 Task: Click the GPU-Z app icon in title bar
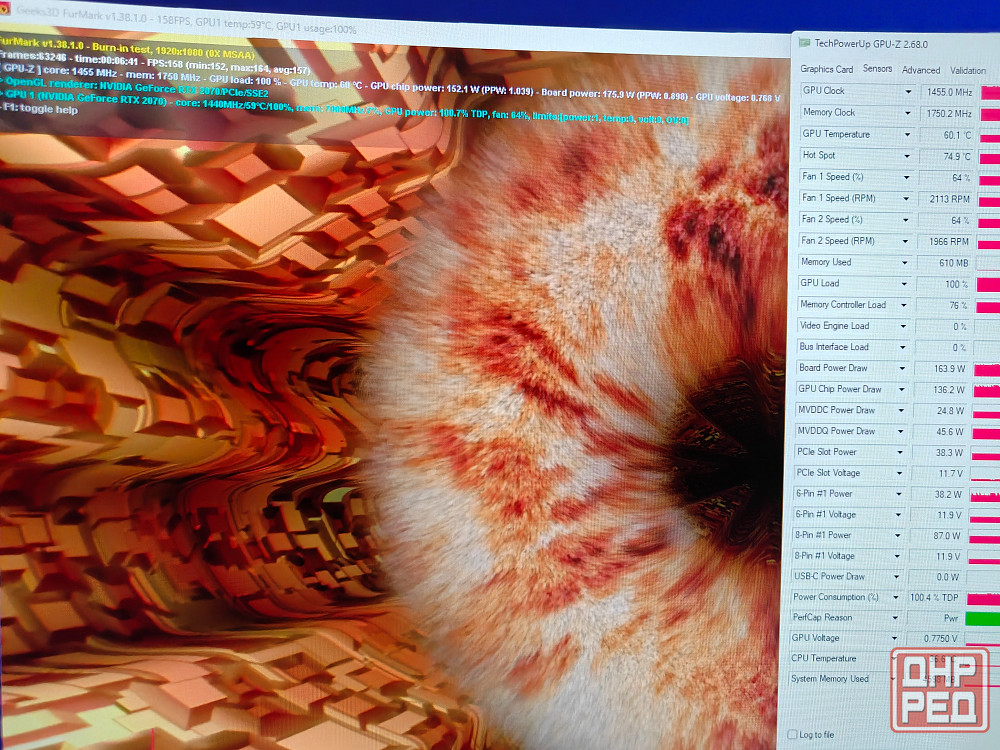pos(805,43)
